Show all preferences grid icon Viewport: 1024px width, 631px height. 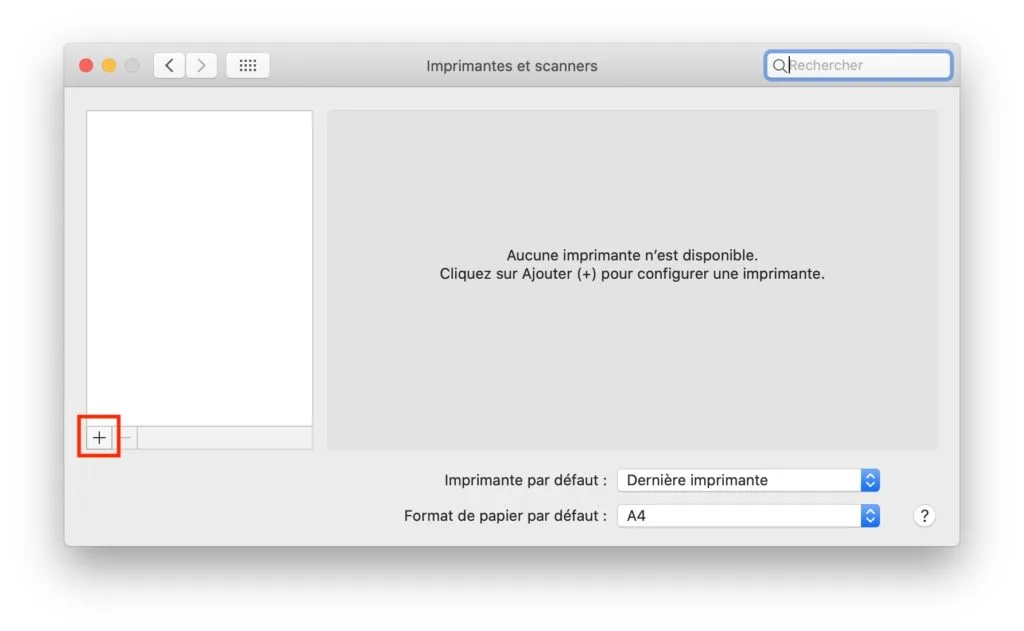point(248,65)
